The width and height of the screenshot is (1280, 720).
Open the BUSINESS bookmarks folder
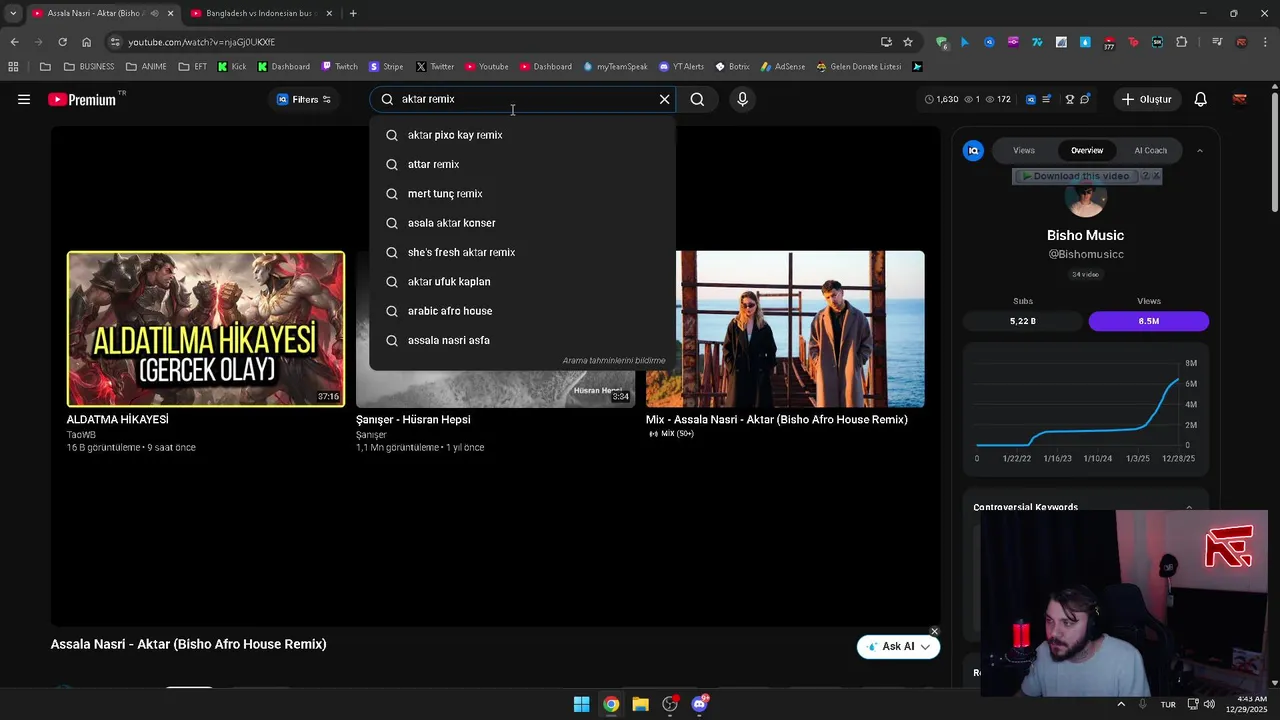pos(88,67)
